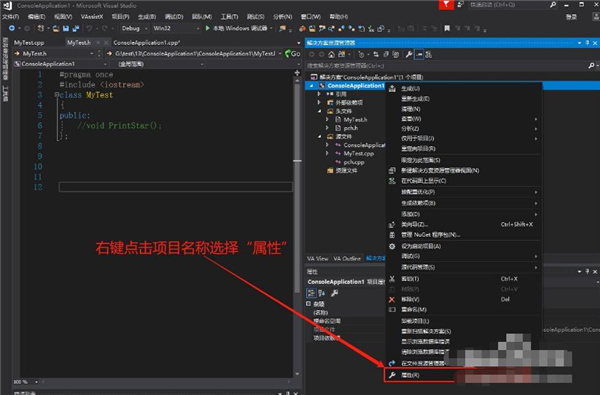
Task: Open the VAssistX menu
Action: coord(92,17)
